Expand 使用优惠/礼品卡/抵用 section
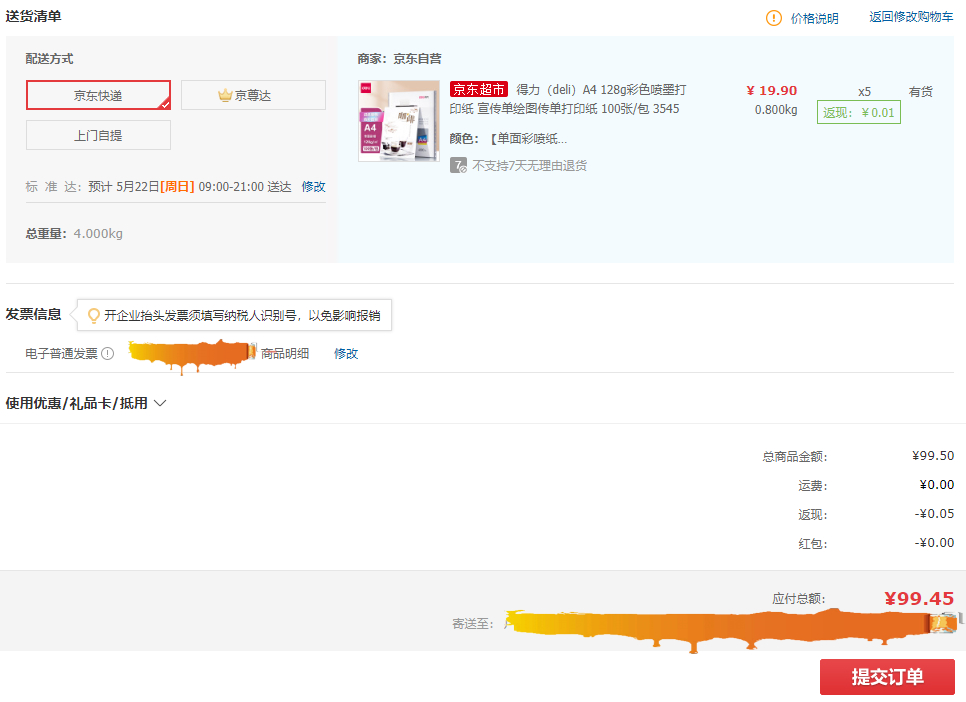The height and width of the screenshot is (702, 966). [x=86, y=403]
